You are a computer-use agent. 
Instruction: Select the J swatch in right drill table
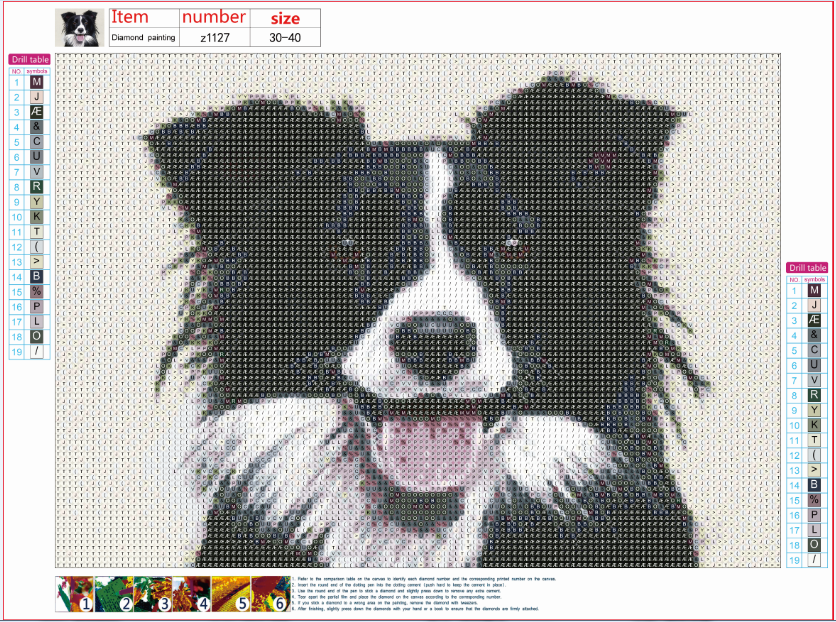814,305
